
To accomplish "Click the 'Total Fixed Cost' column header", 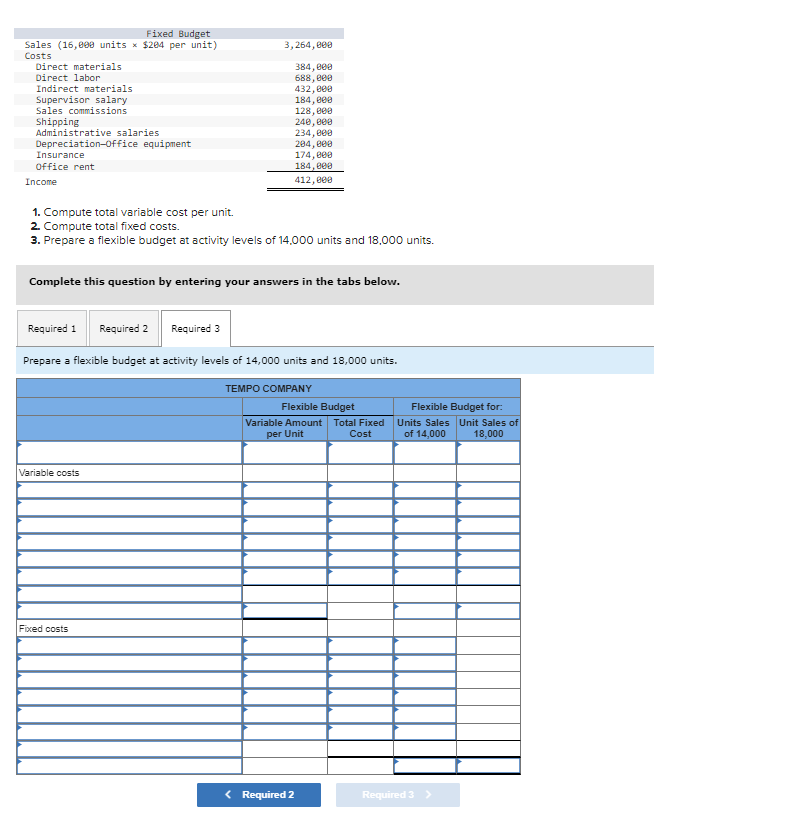I will (360, 428).
